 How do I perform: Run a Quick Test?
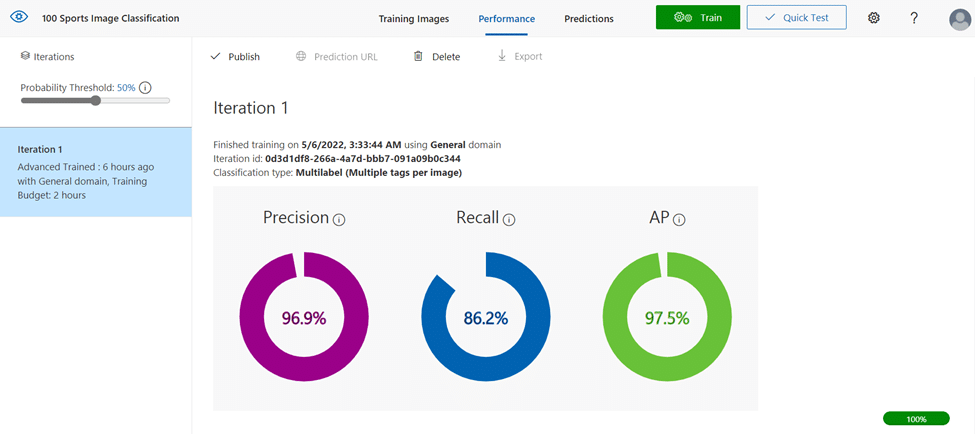797,17
